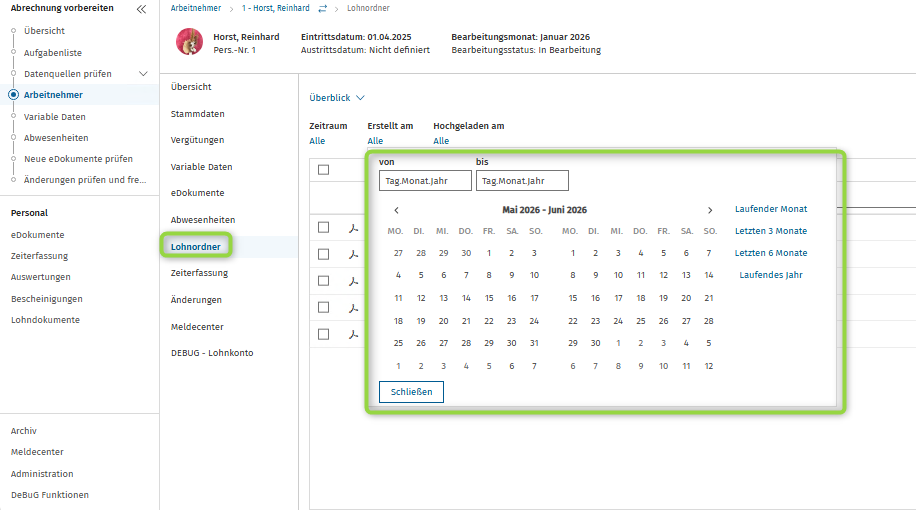Open the fifth PDF document icon
Viewport: 916px width, 510px height.
click(353, 334)
